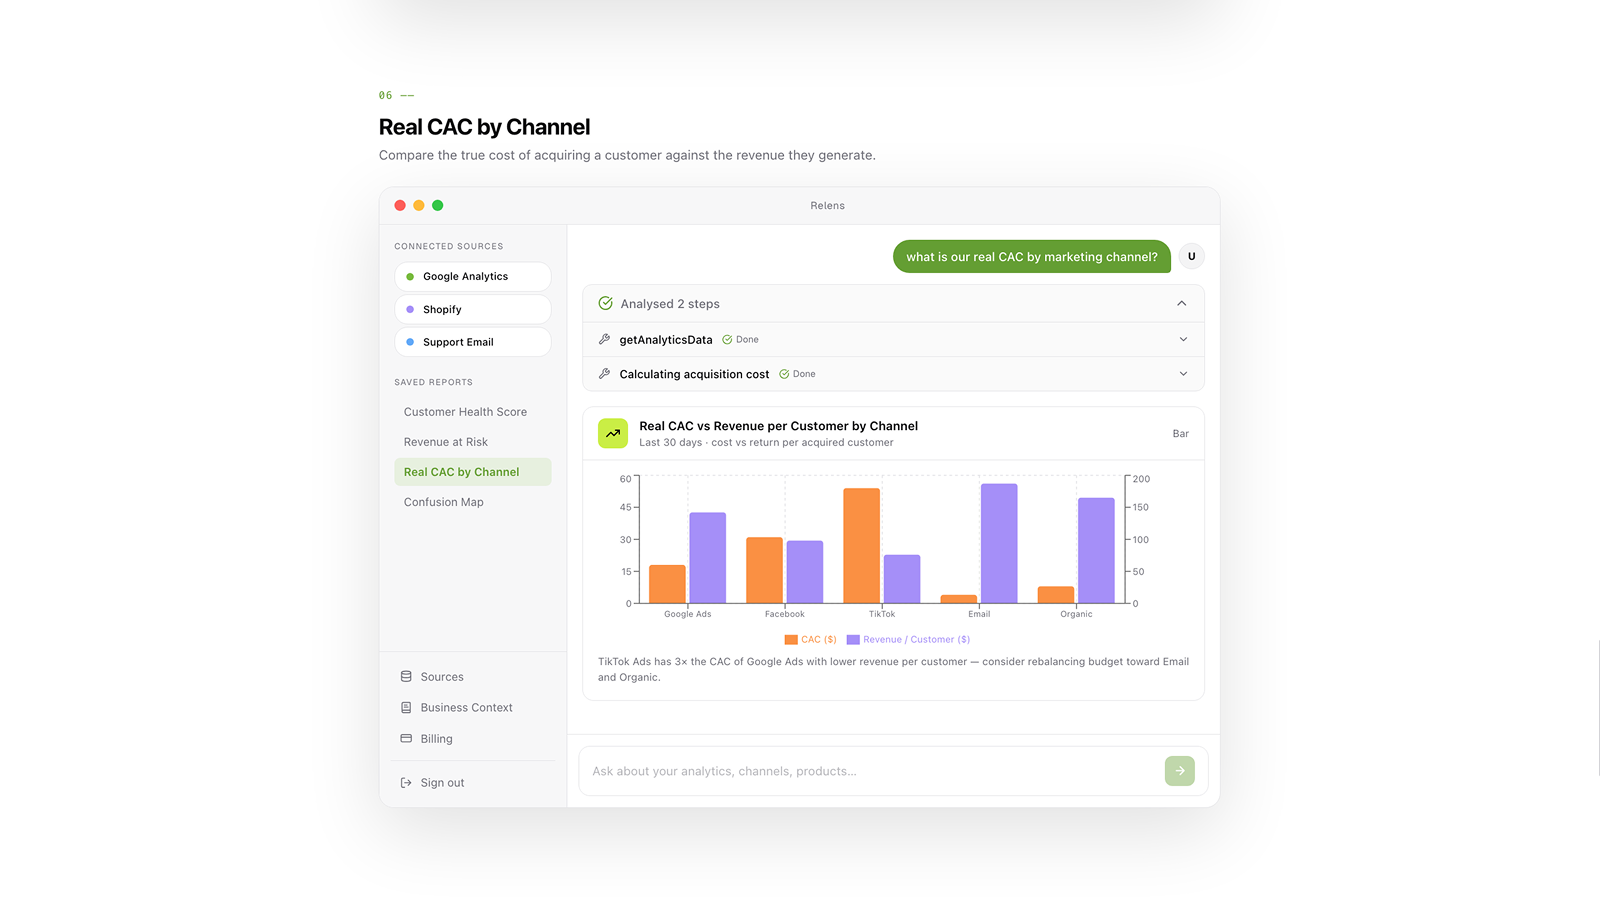The height and width of the screenshot is (900, 1600).
Task: Click the green send arrow button
Action: pyautogui.click(x=1180, y=771)
